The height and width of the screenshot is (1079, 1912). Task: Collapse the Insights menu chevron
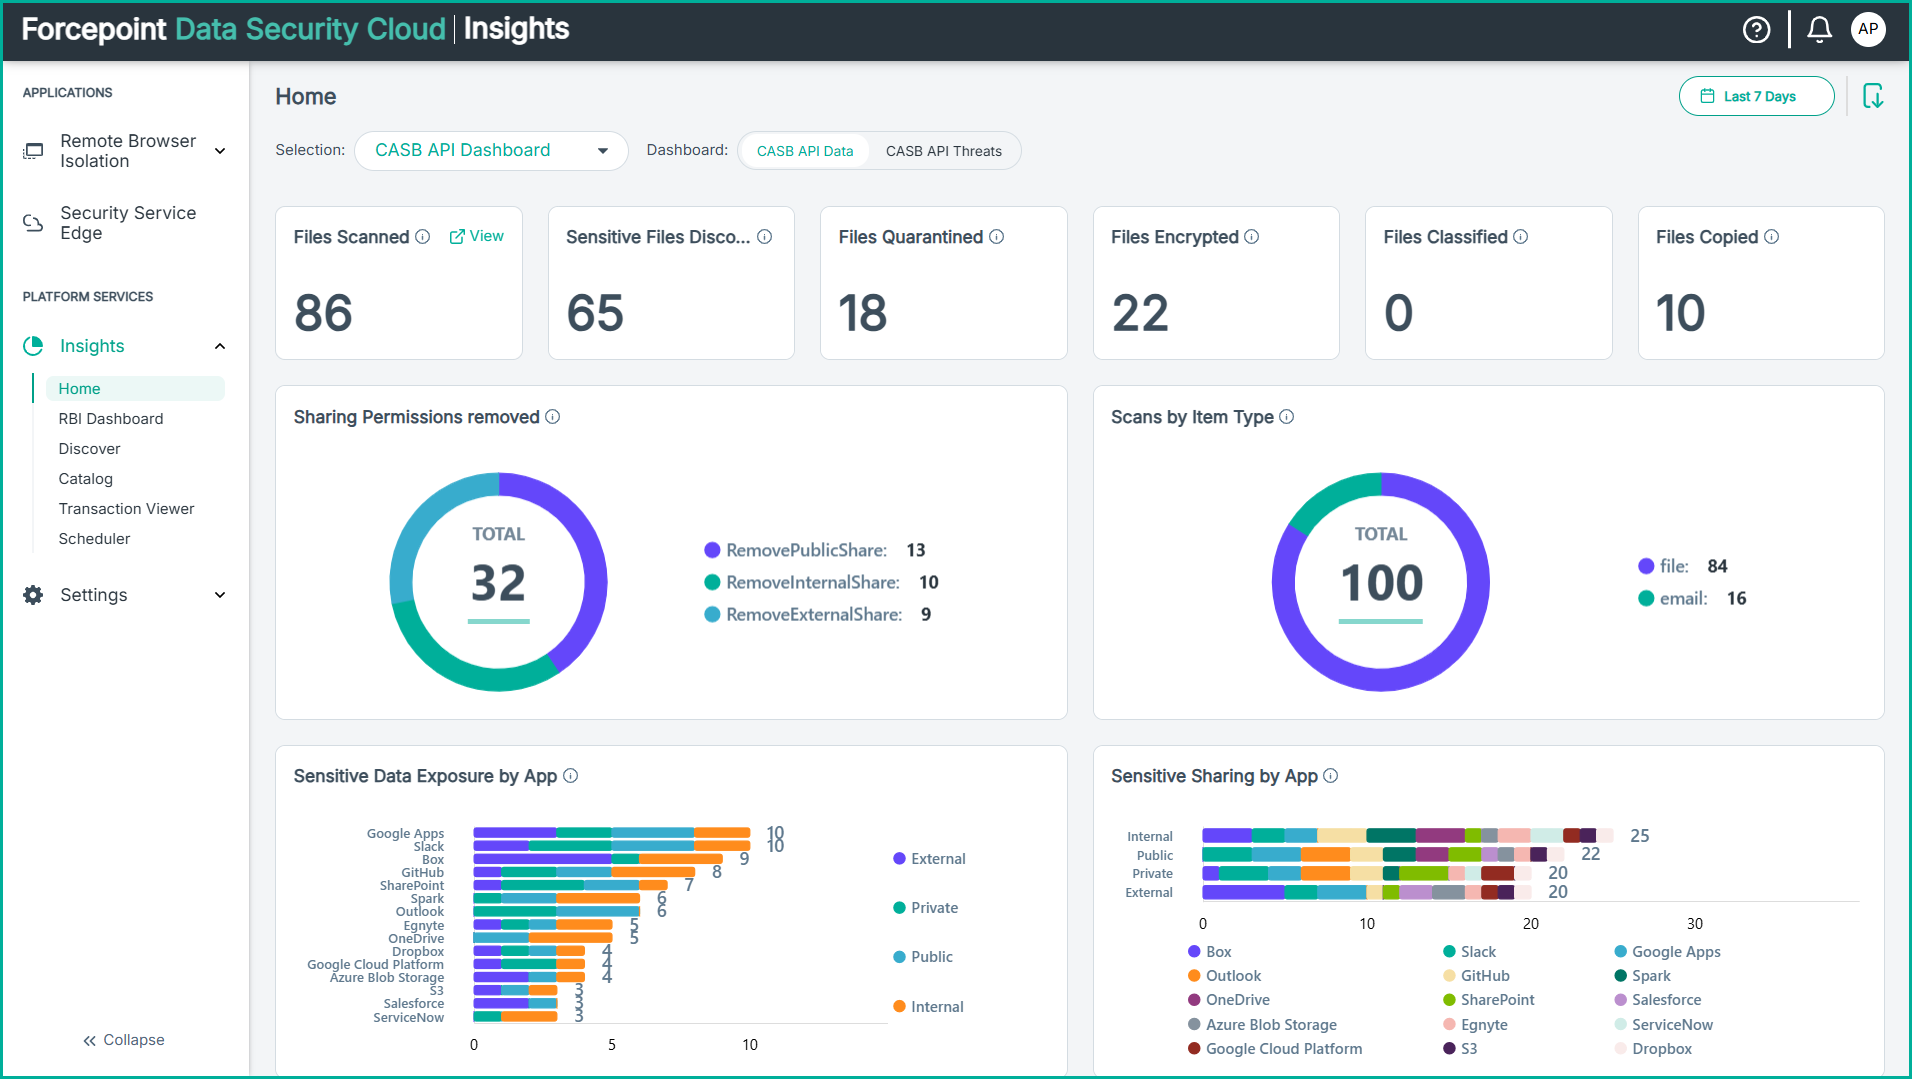220,346
